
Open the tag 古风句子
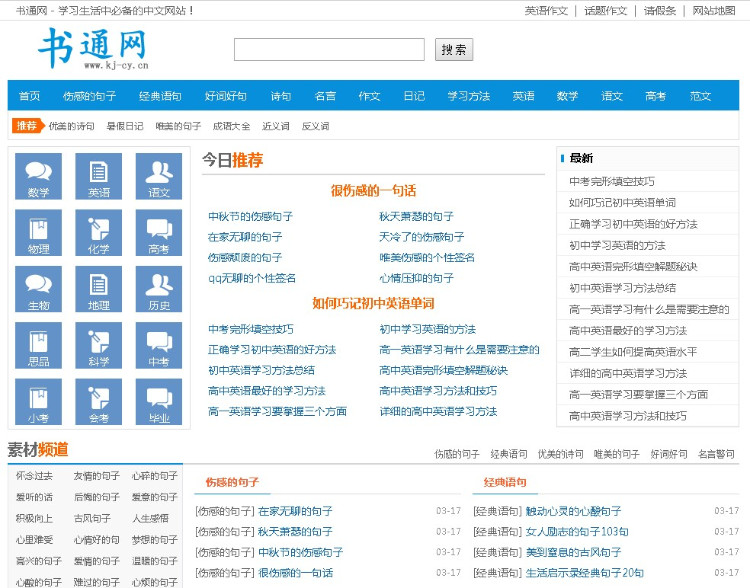coord(92,518)
